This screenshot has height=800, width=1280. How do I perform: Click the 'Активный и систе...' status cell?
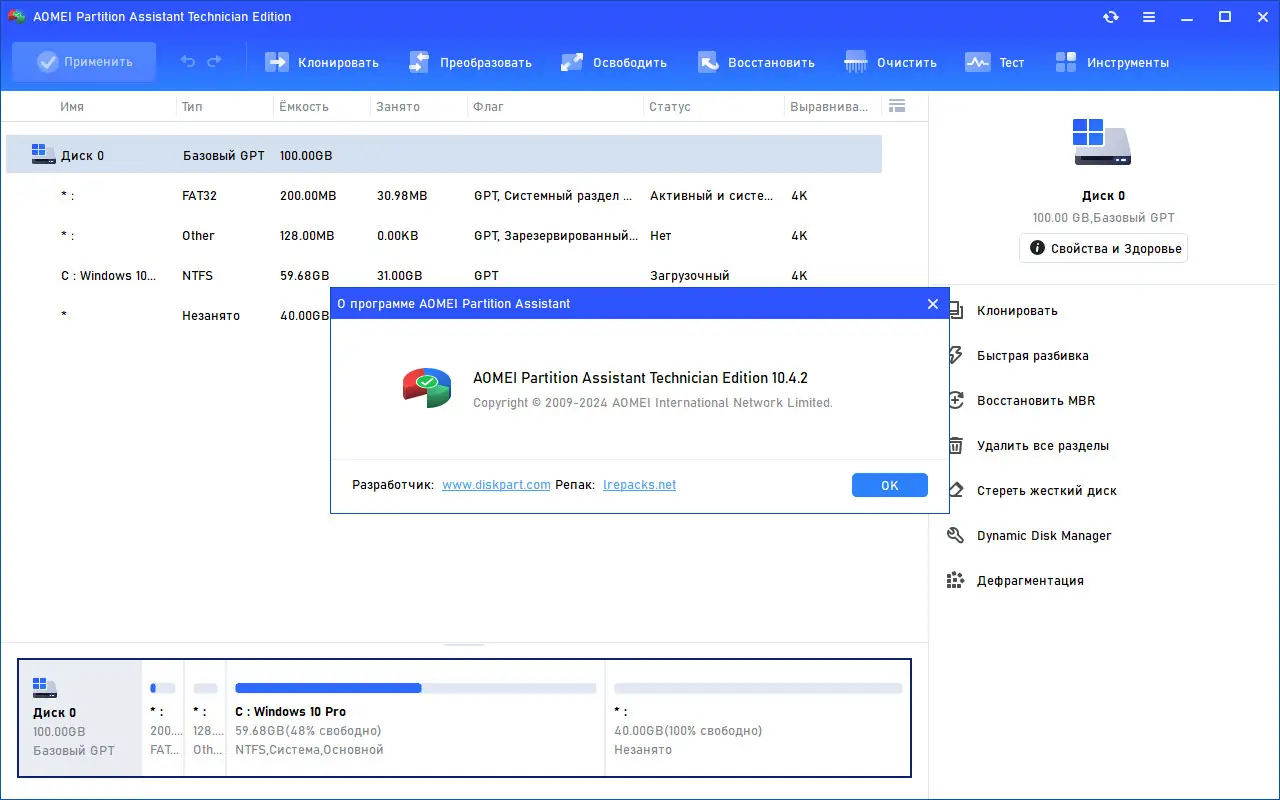pyautogui.click(x=712, y=196)
